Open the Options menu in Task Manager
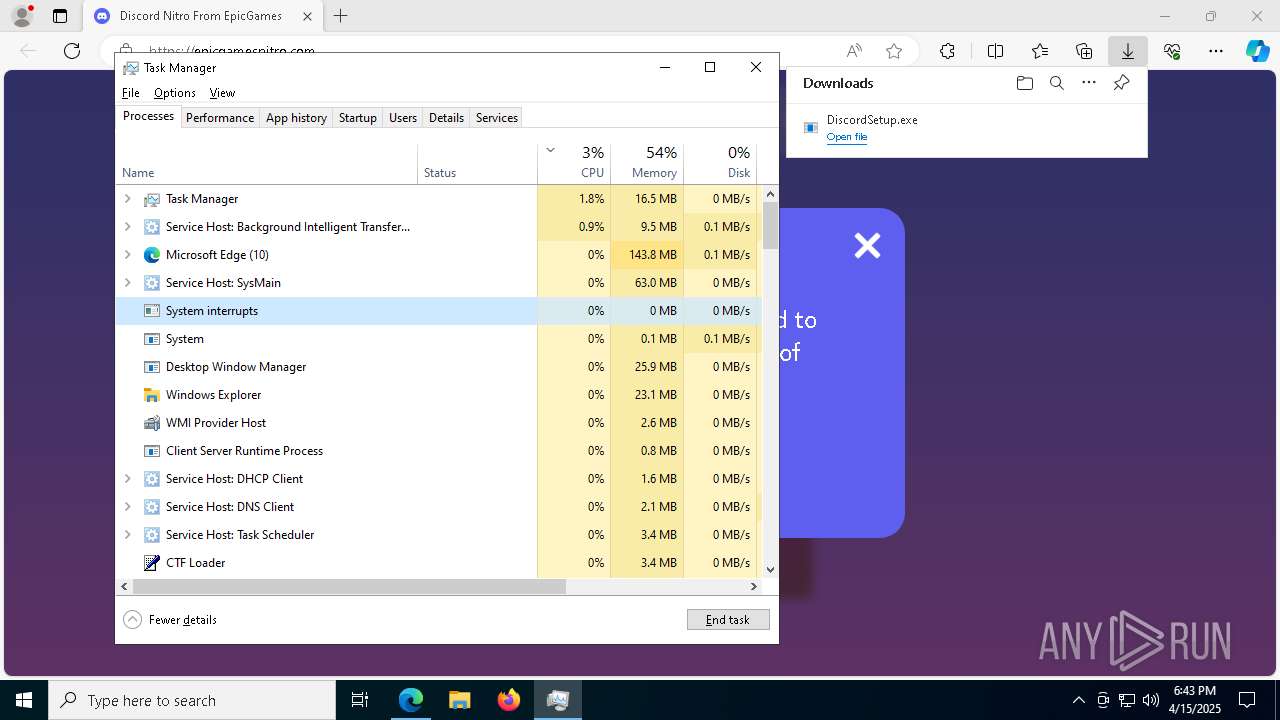The image size is (1280, 720). tap(175, 93)
